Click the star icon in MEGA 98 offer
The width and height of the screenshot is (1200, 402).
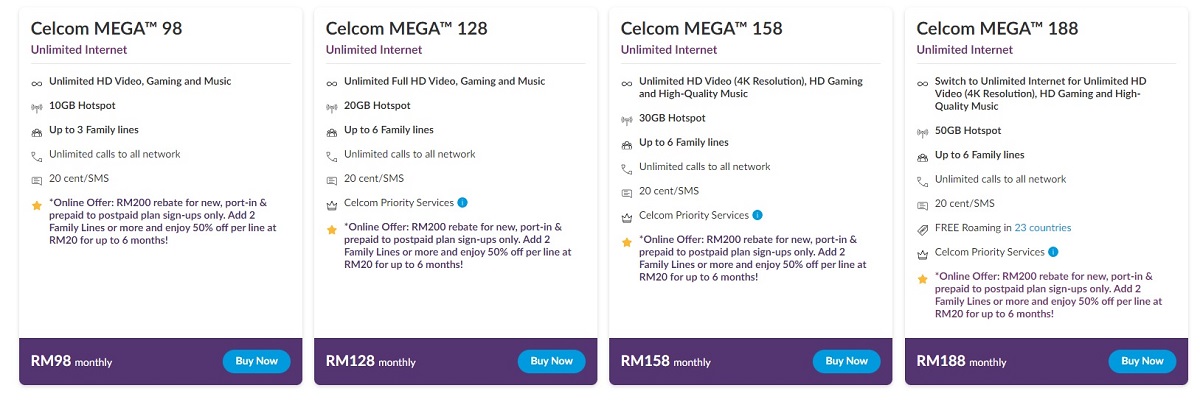[37, 205]
